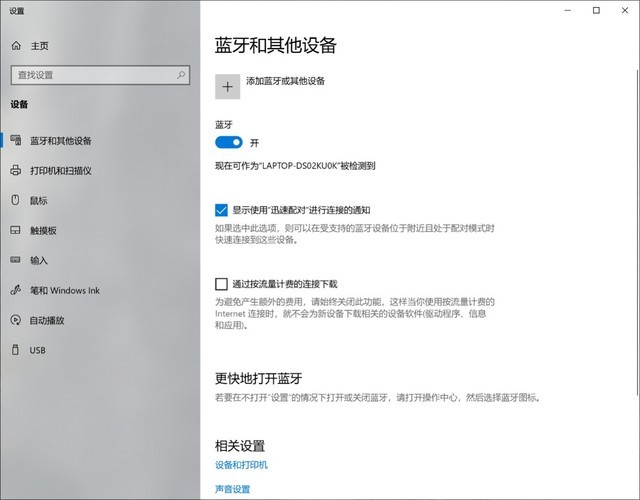Maximize the Settings window
The height and width of the screenshot is (500, 640).
pyautogui.click(x=596, y=10)
